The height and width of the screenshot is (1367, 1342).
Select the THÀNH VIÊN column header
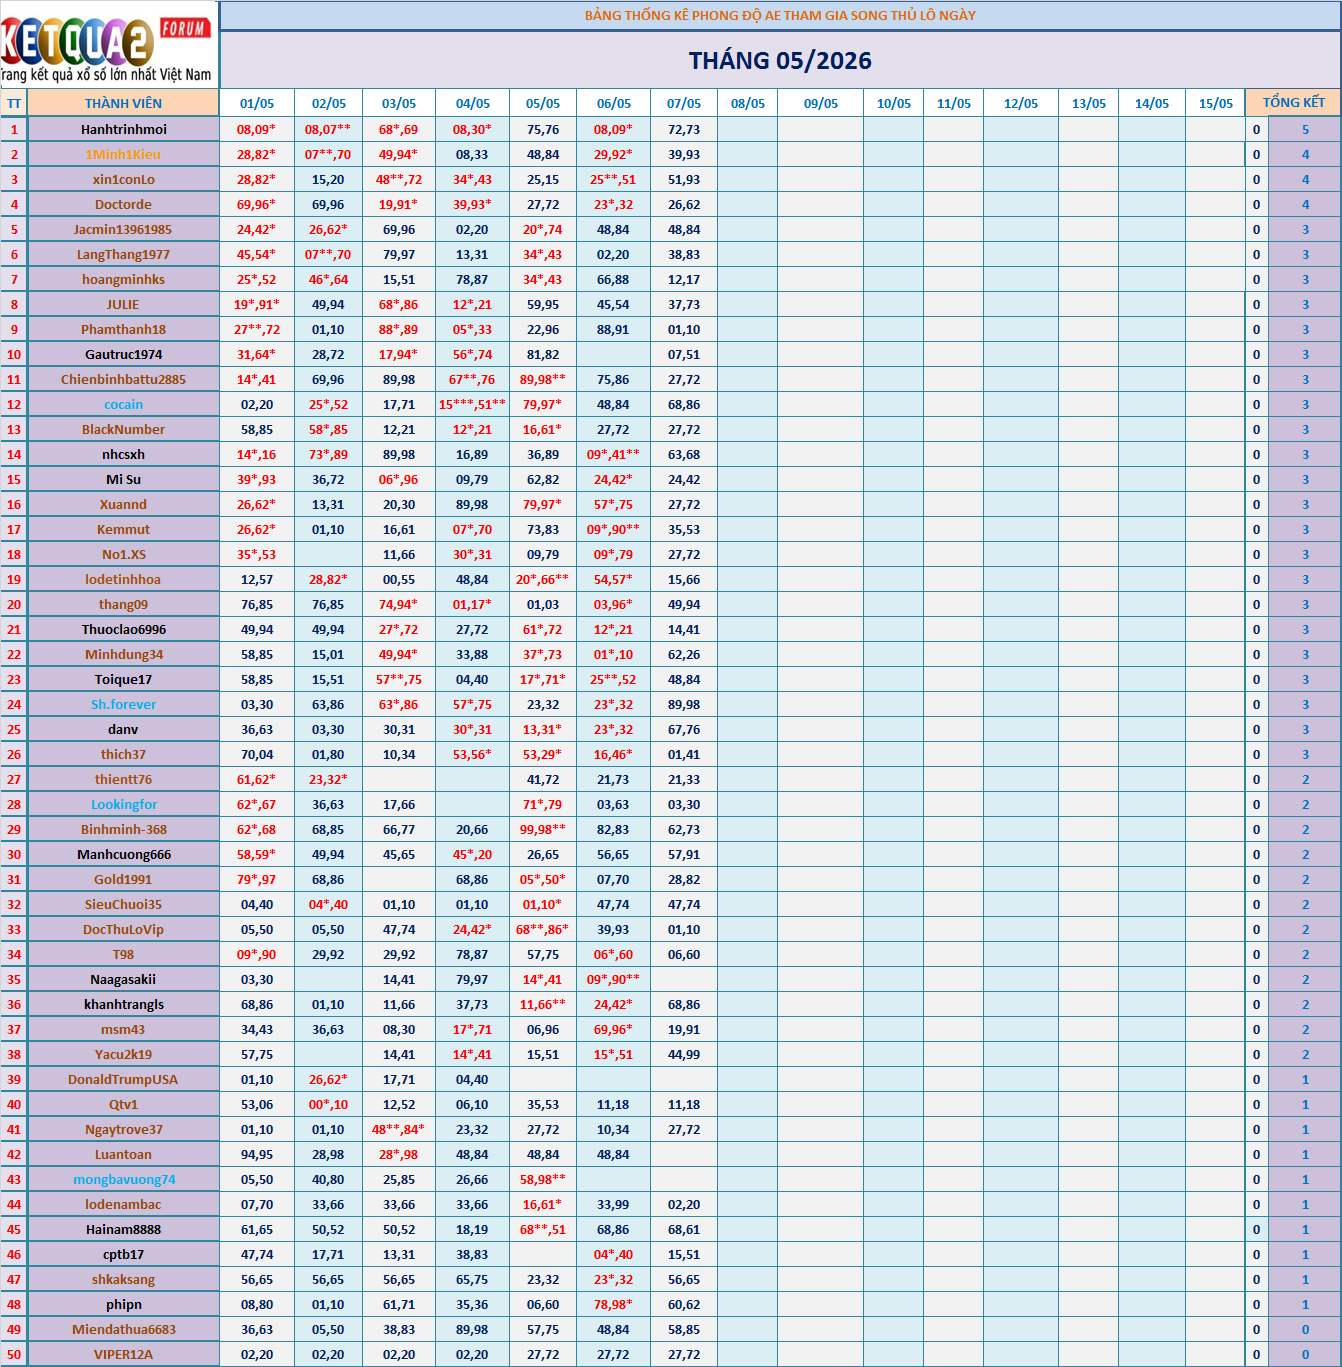(123, 103)
